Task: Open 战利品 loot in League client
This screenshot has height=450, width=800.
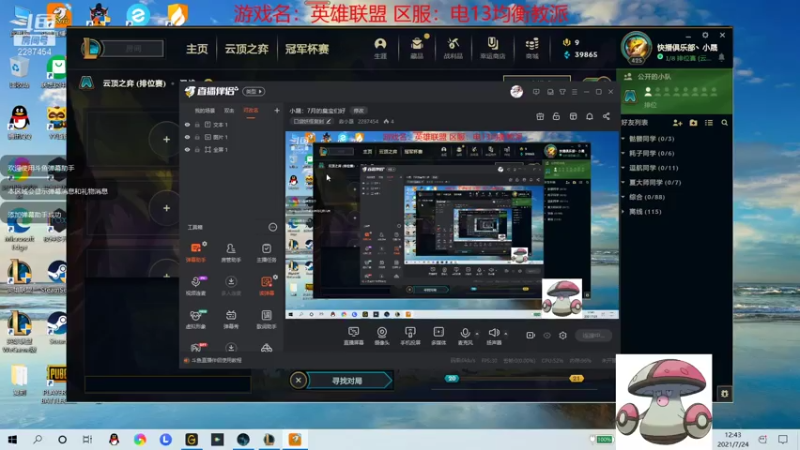Action: 453,48
